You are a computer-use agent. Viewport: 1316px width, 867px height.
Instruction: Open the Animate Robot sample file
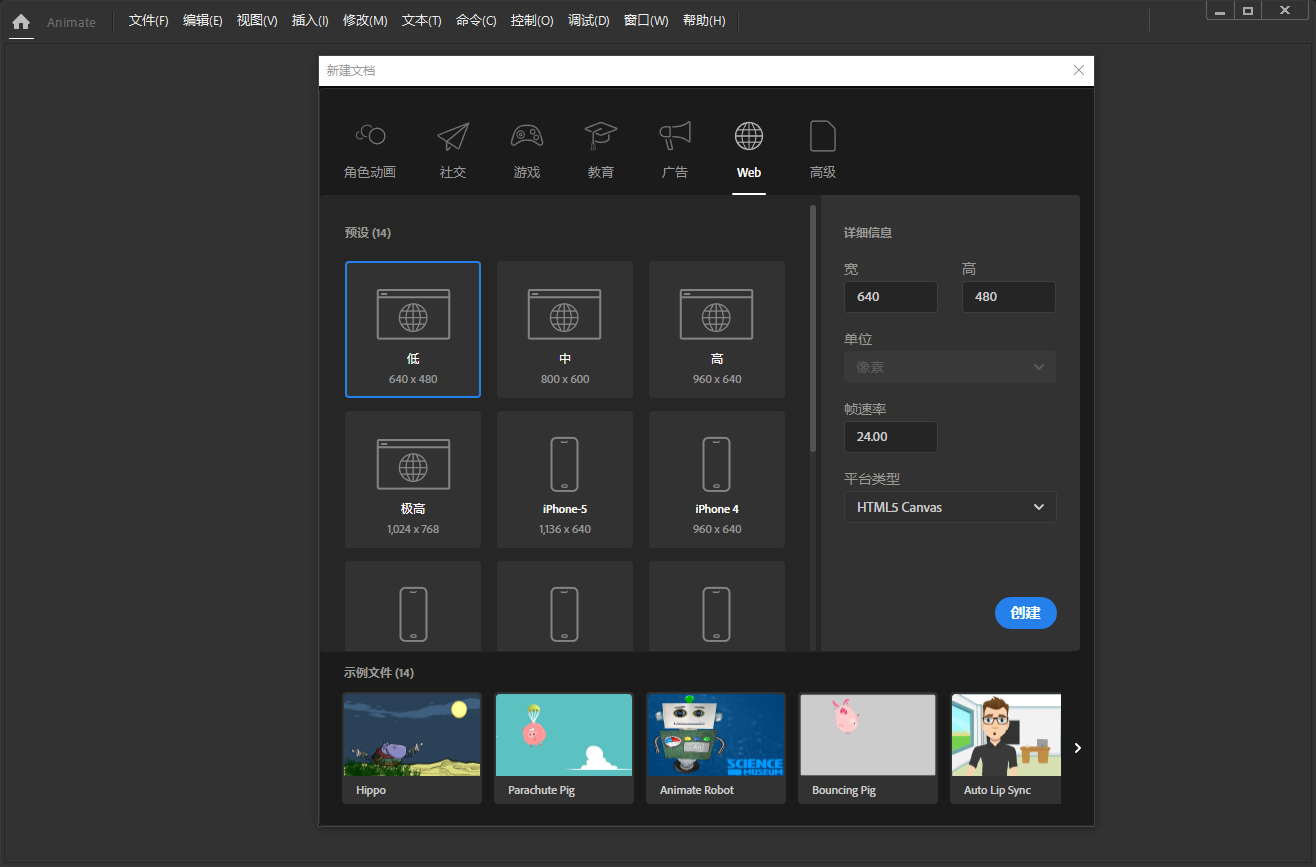tap(716, 748)
